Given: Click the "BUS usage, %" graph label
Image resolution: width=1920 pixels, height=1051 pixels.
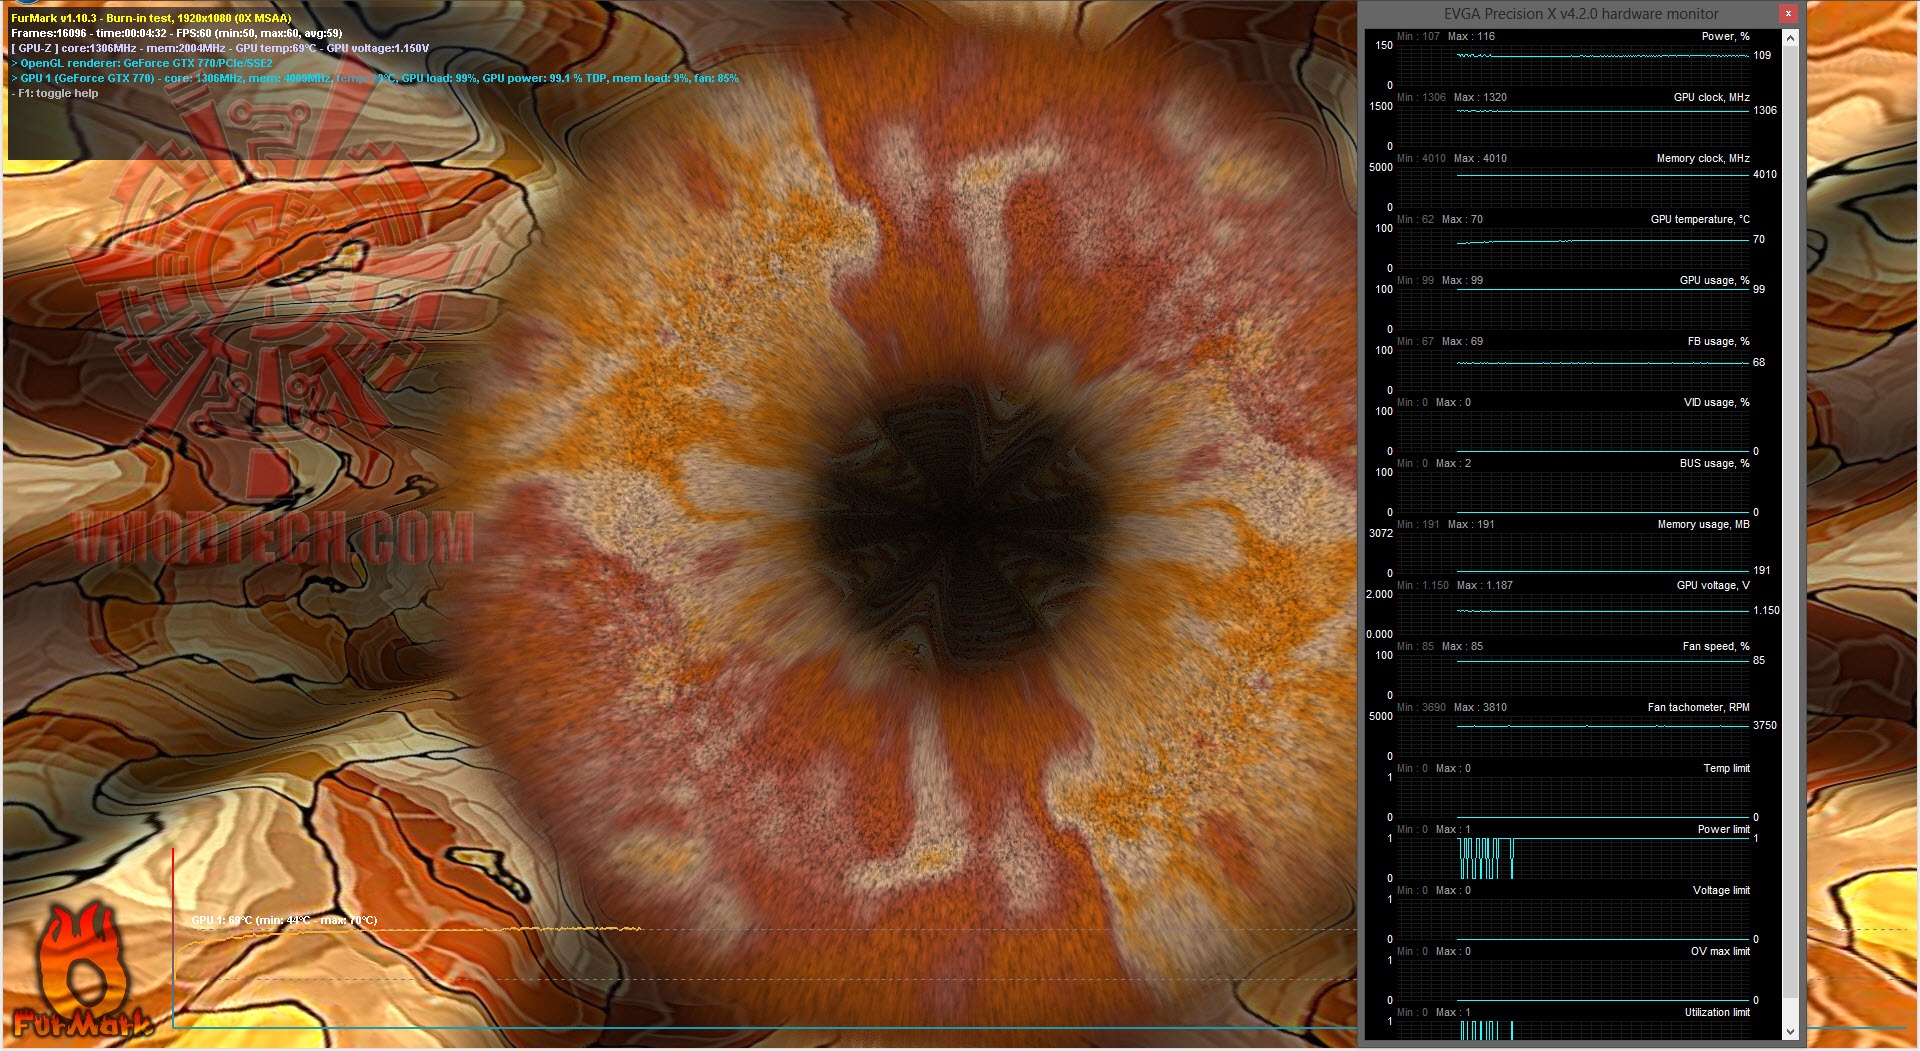Looking at the screenshot, I should point(1714,463).
